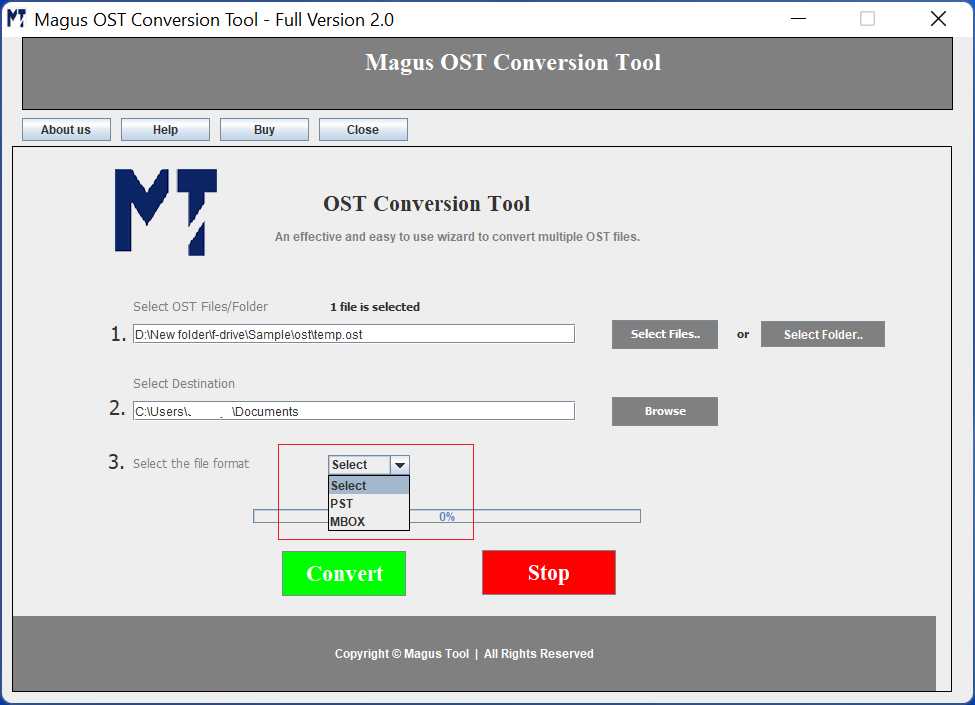Choose MBOX as the output format
This screenshot has width=975, height=705.
pyautogui.click(x=368, y=522)
